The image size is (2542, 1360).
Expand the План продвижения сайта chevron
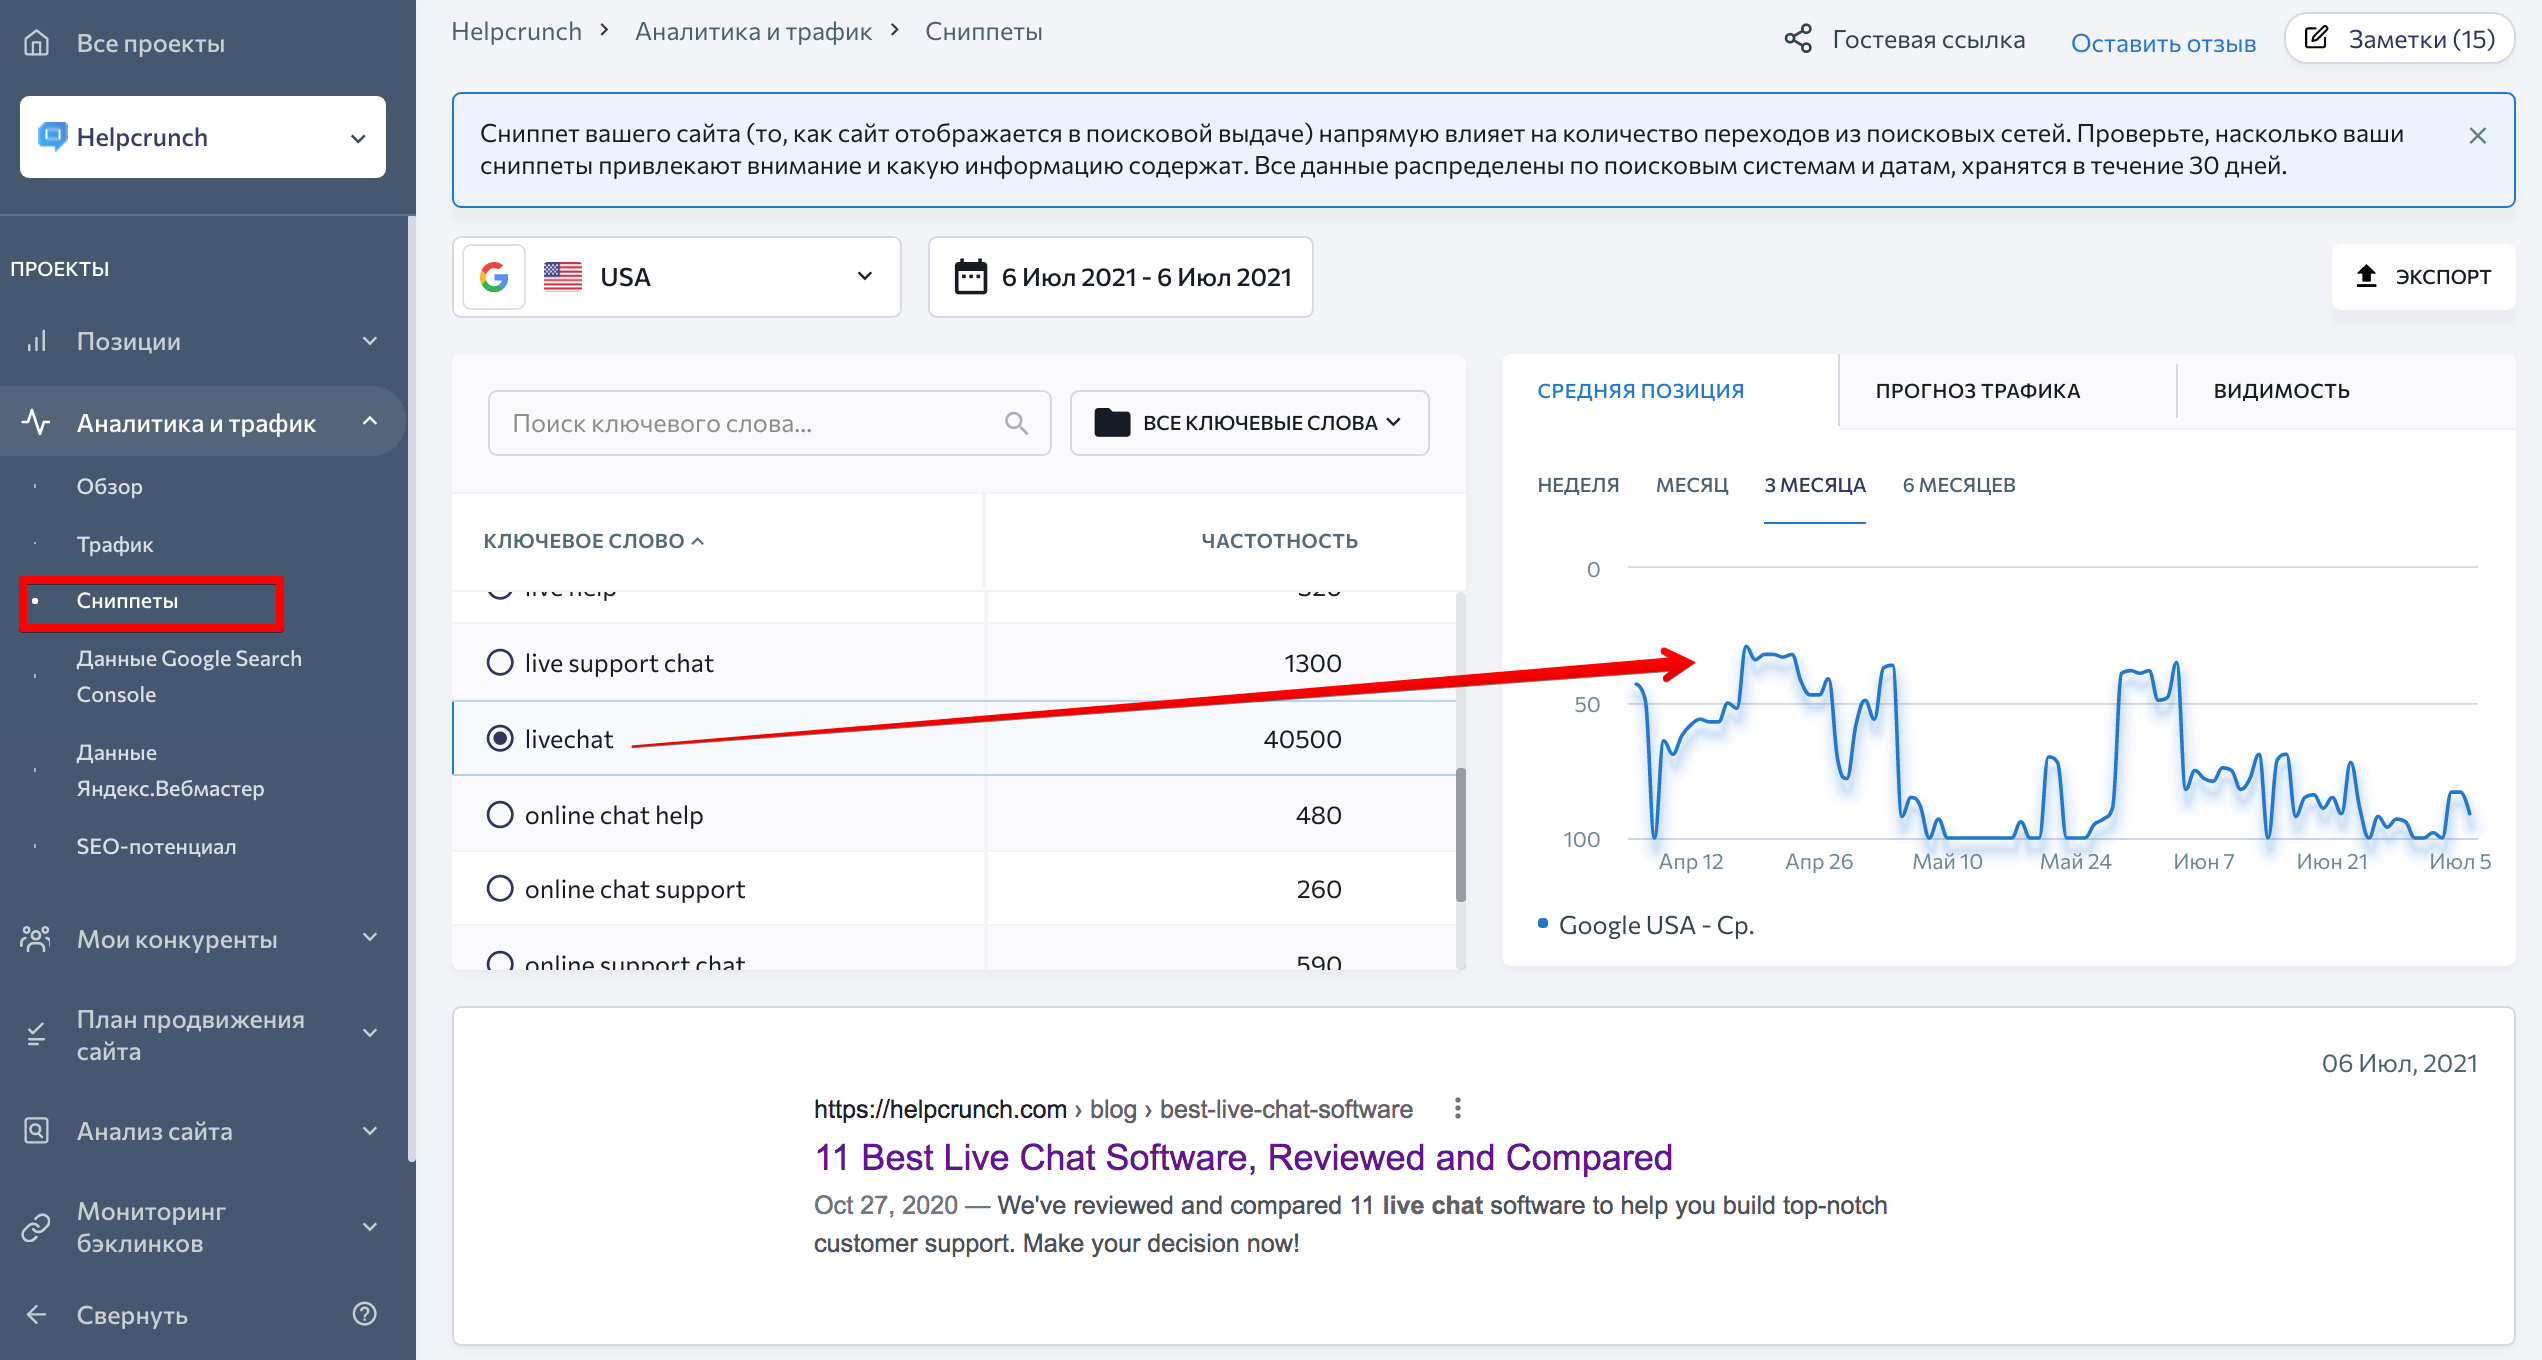(x=370, y=1033)
